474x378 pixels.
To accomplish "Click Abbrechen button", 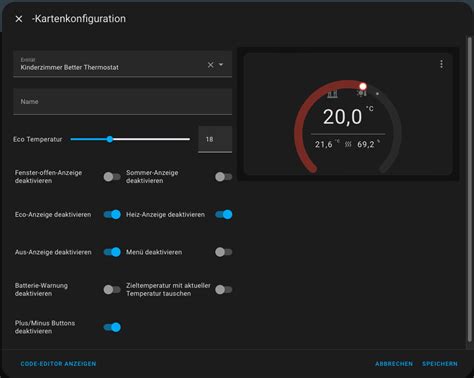I will click(x=394, y=364).
